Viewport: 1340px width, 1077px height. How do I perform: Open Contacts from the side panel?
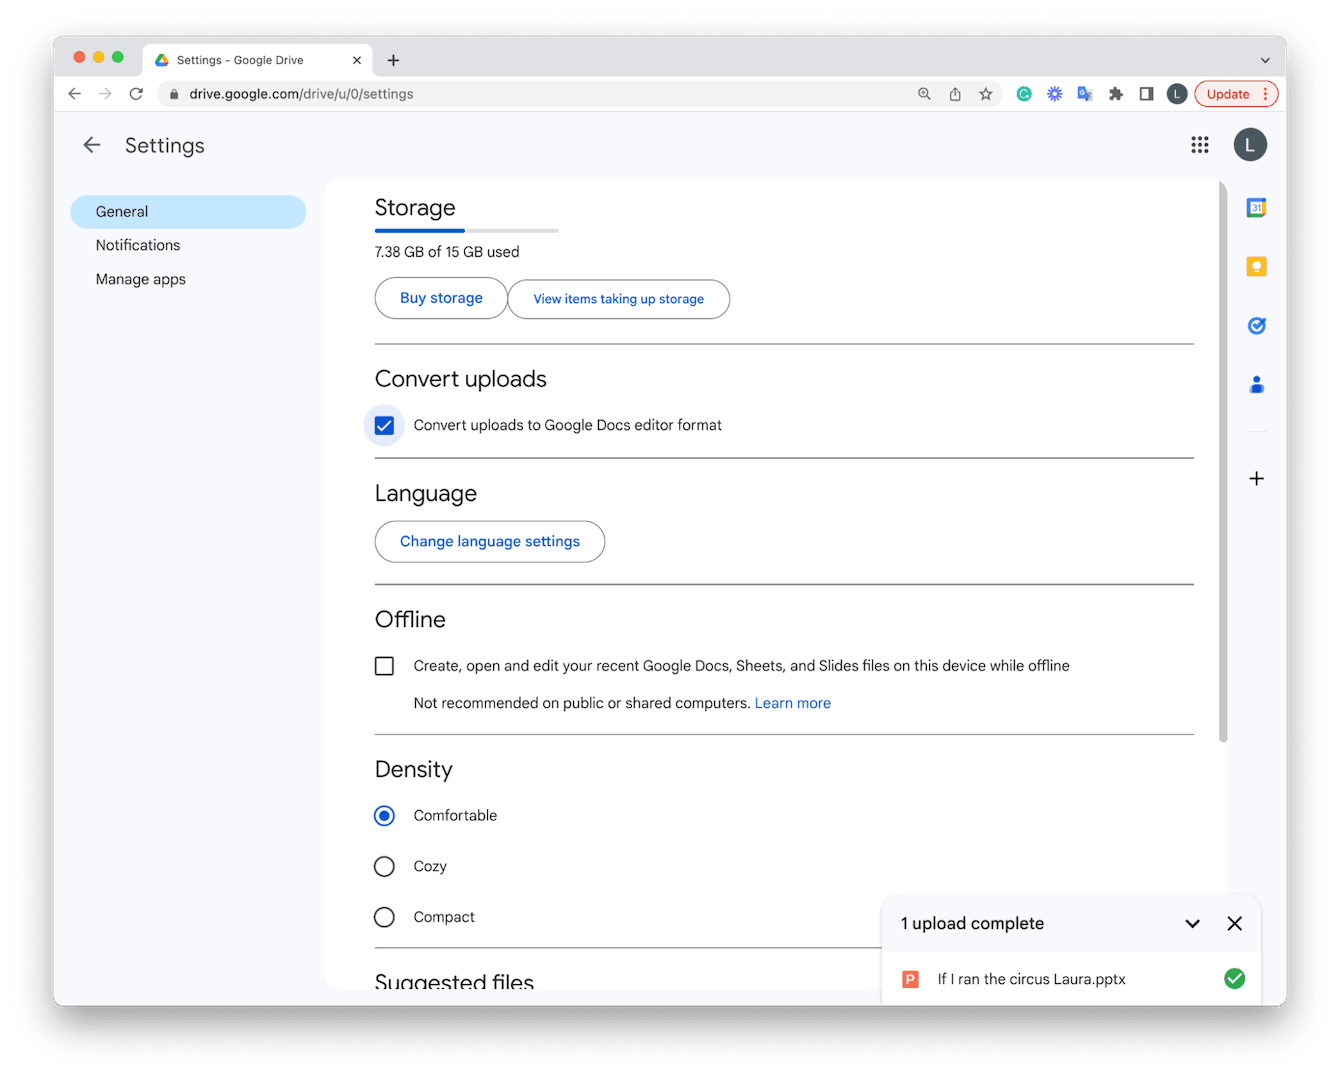(x=1256, y=385)
